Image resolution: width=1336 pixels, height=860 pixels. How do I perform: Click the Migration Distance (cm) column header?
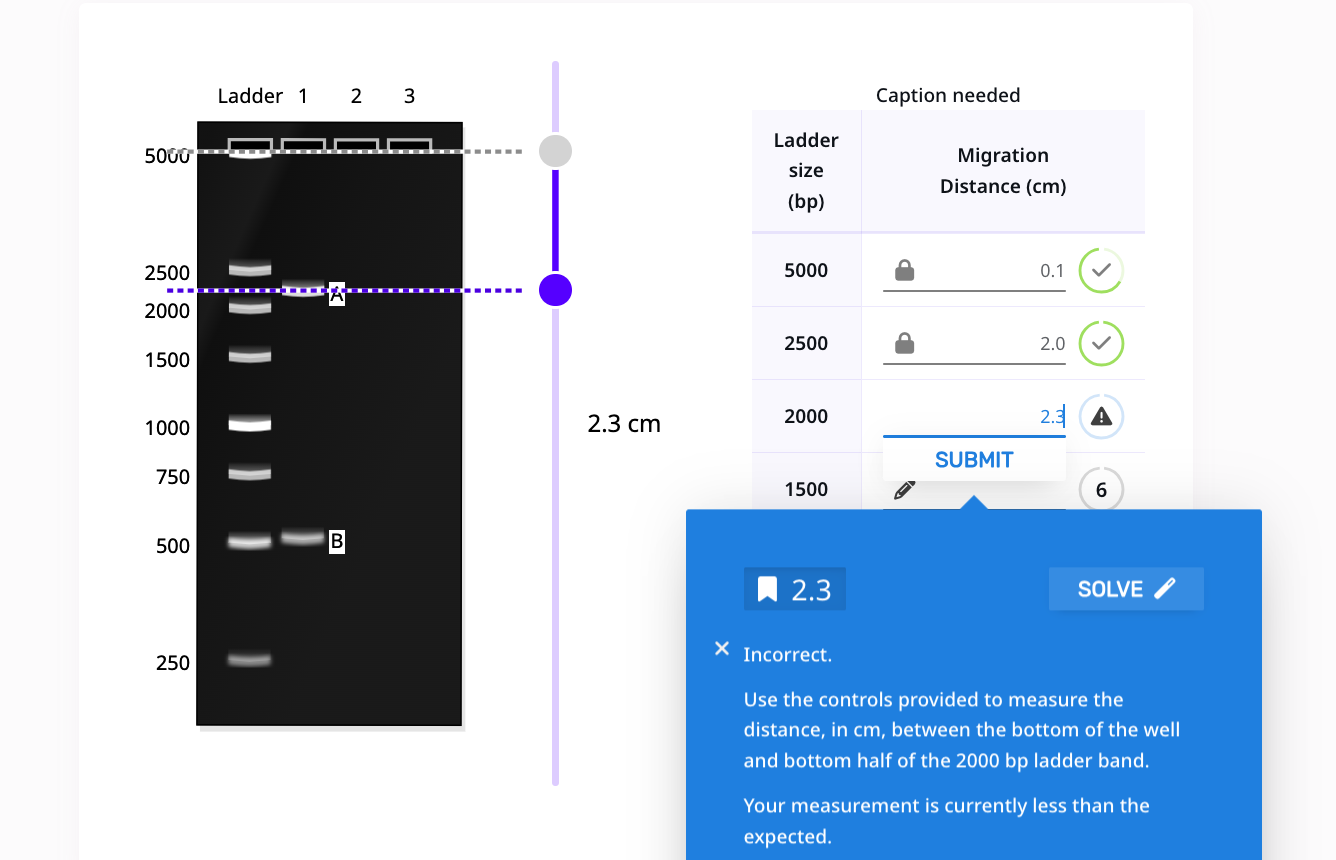pyautogui.click(x=1003, y=171)
